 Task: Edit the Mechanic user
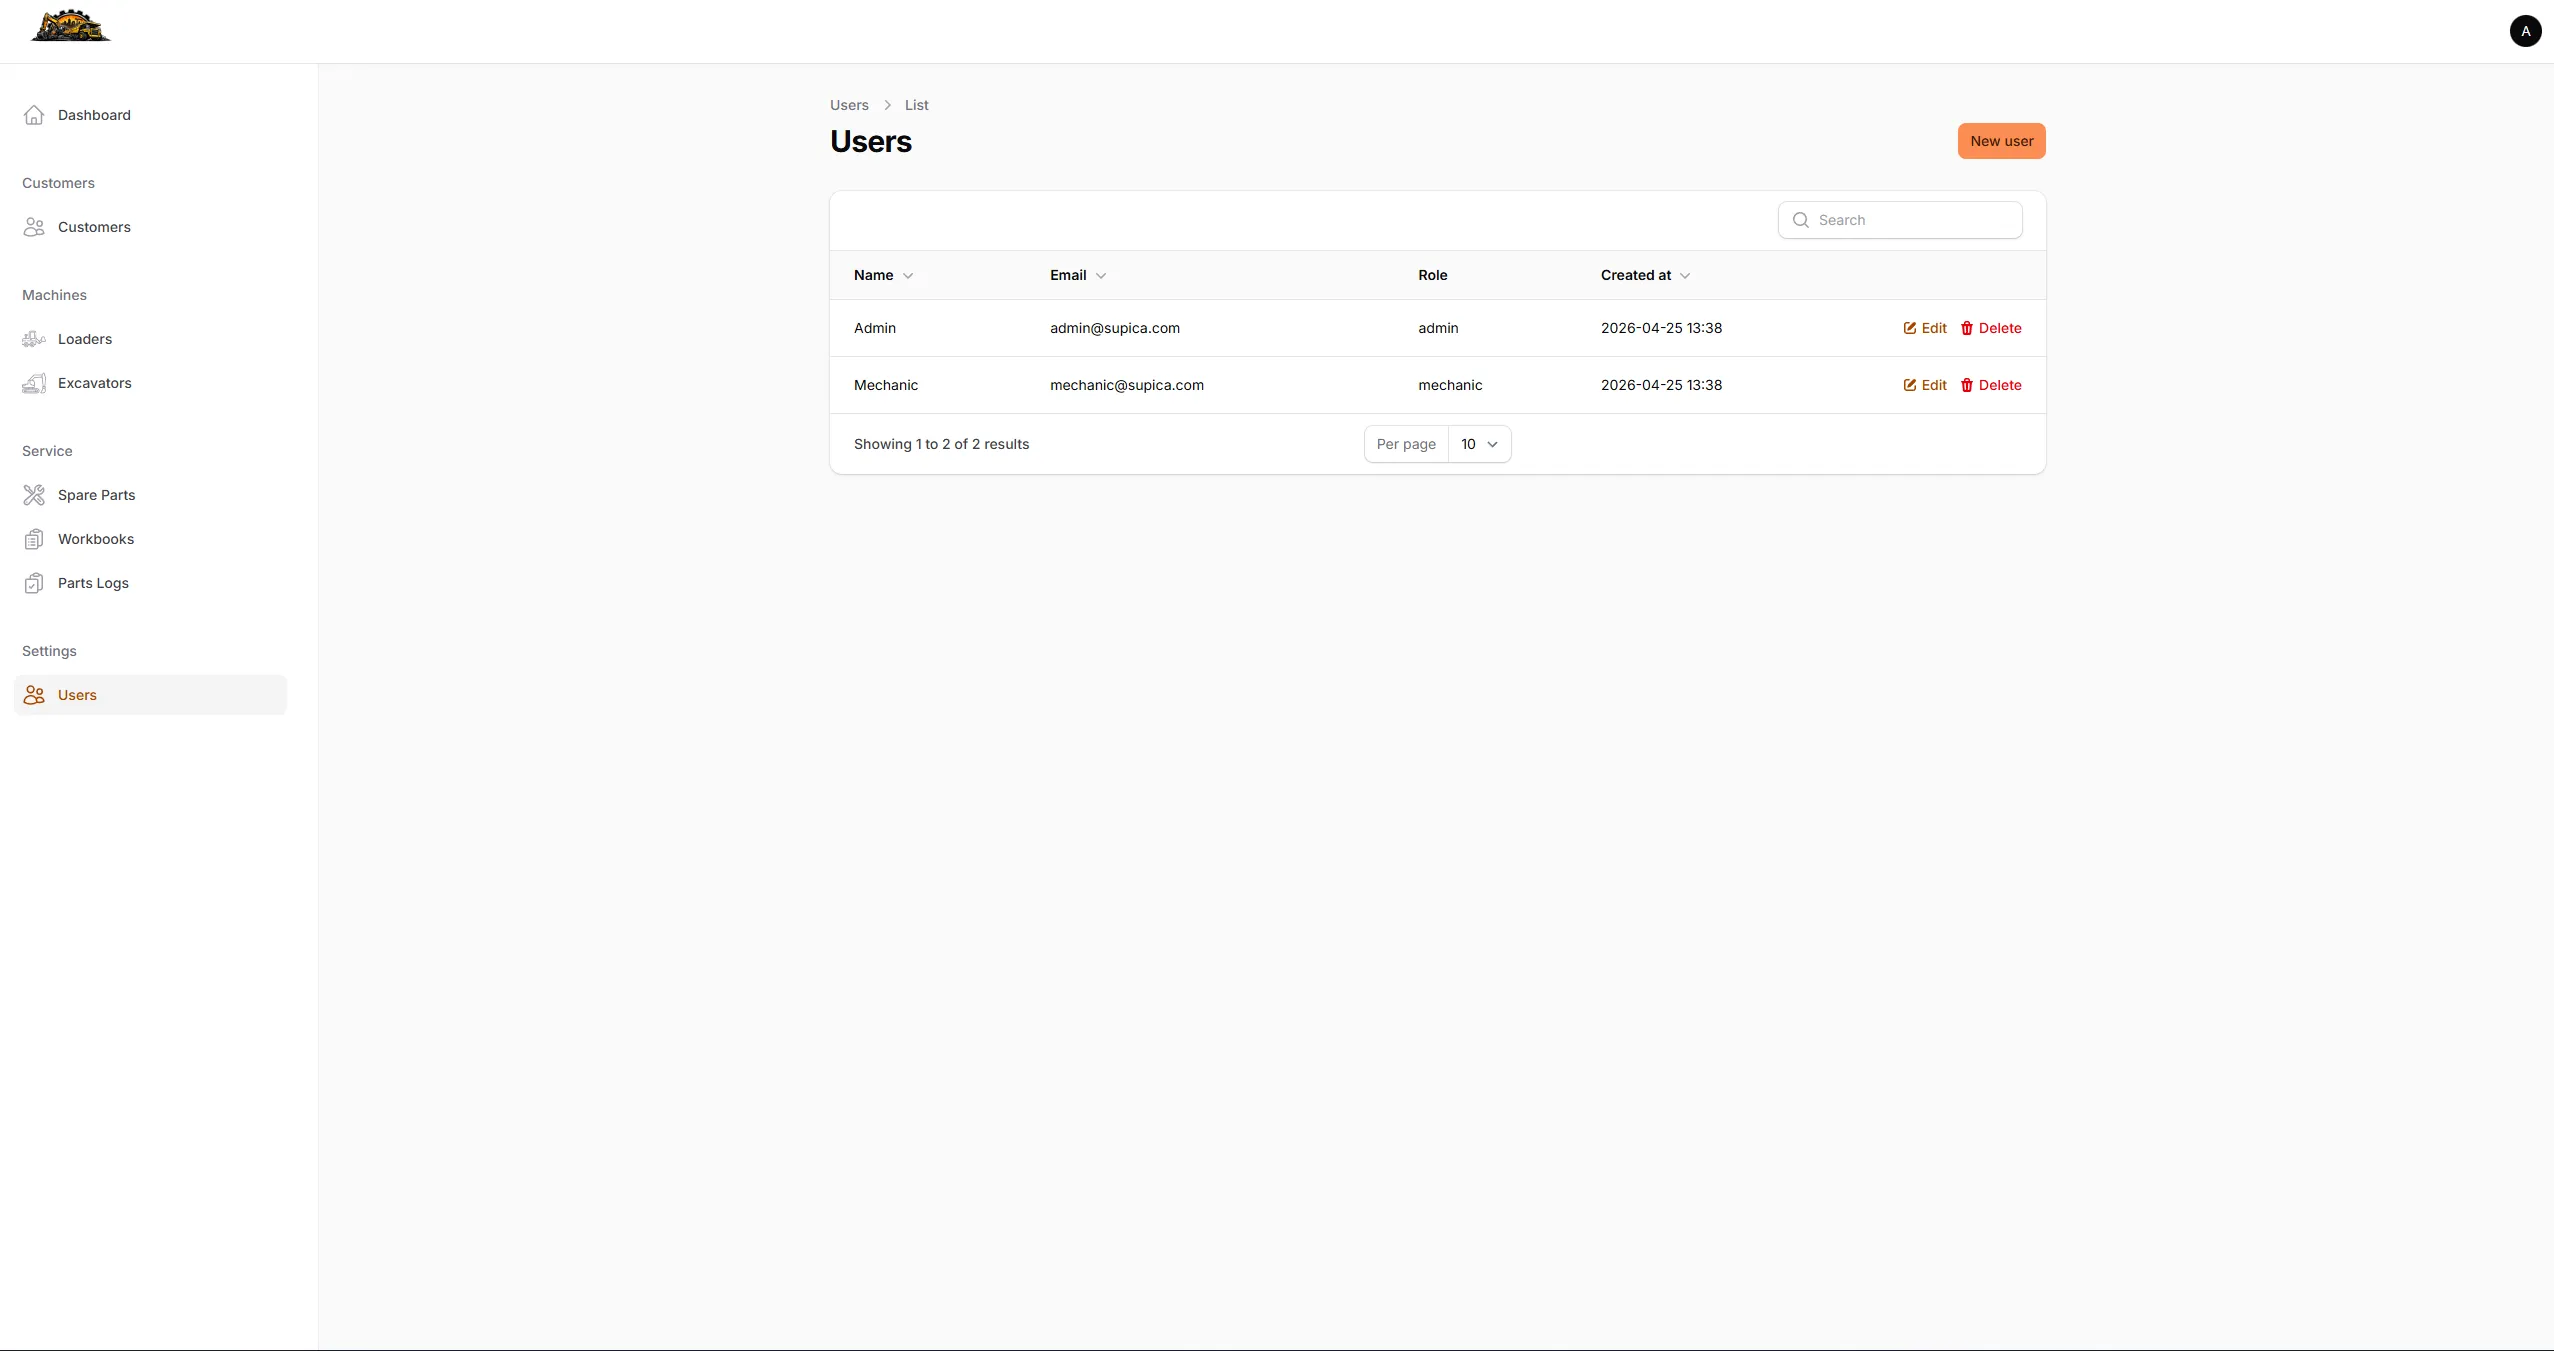coord(1925,385)
